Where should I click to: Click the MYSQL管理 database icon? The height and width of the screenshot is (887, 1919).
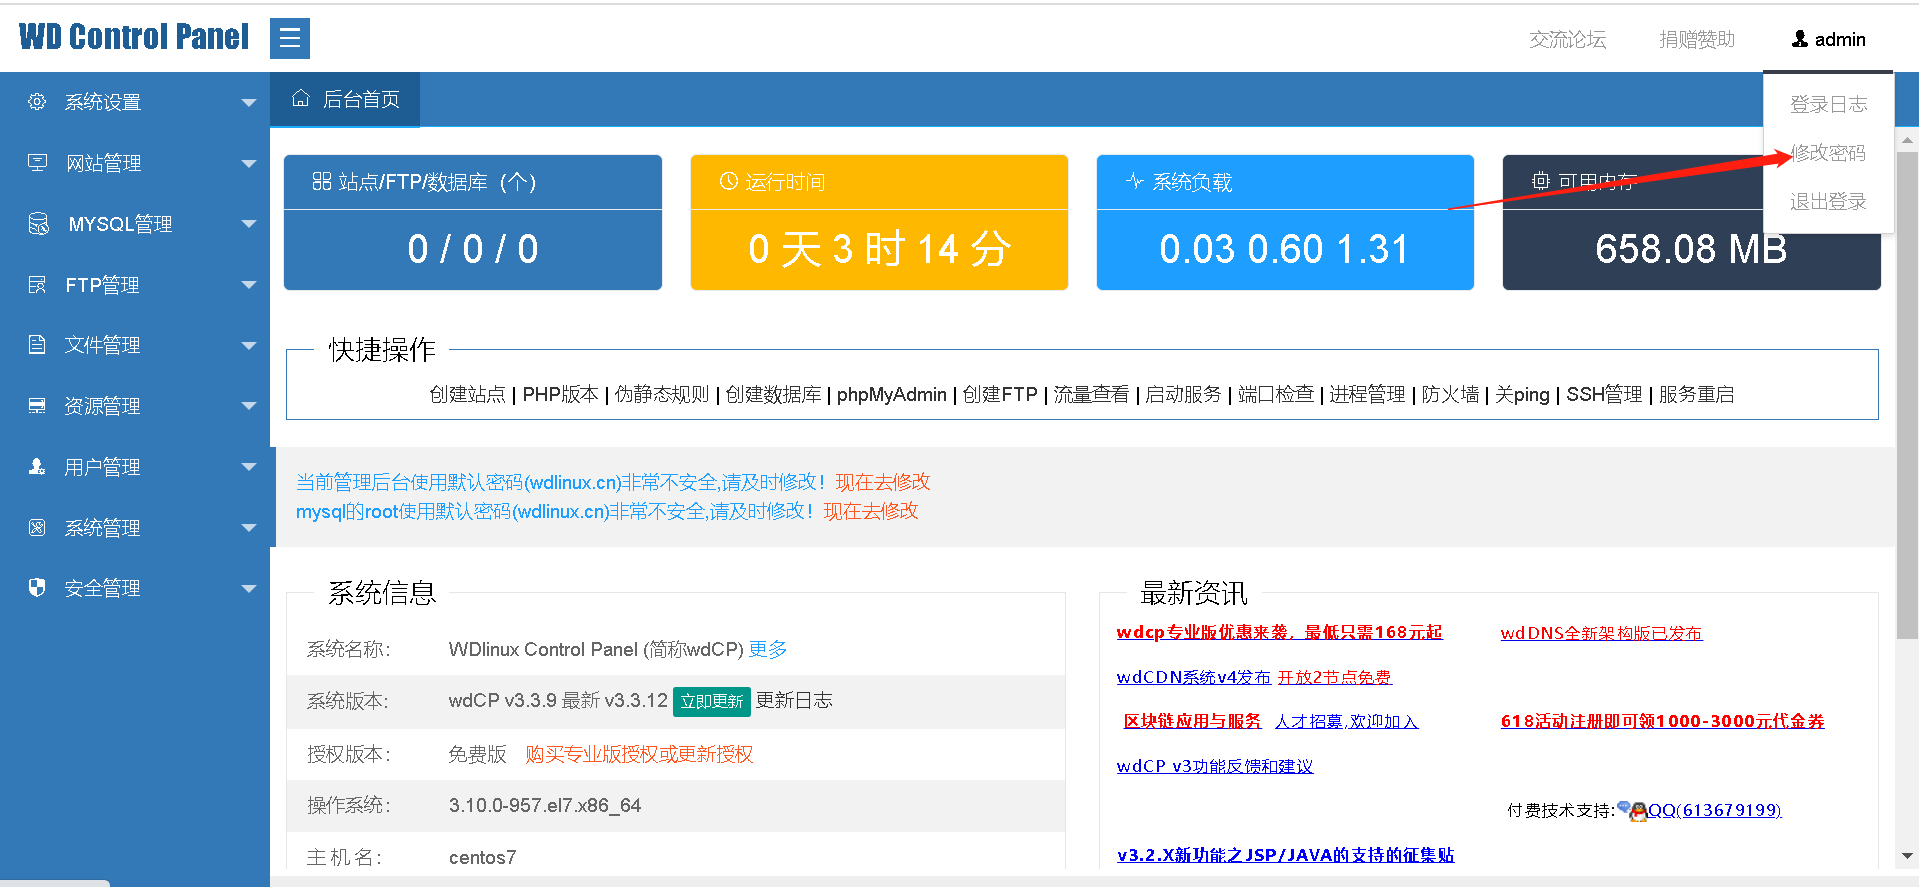(38, 223)
